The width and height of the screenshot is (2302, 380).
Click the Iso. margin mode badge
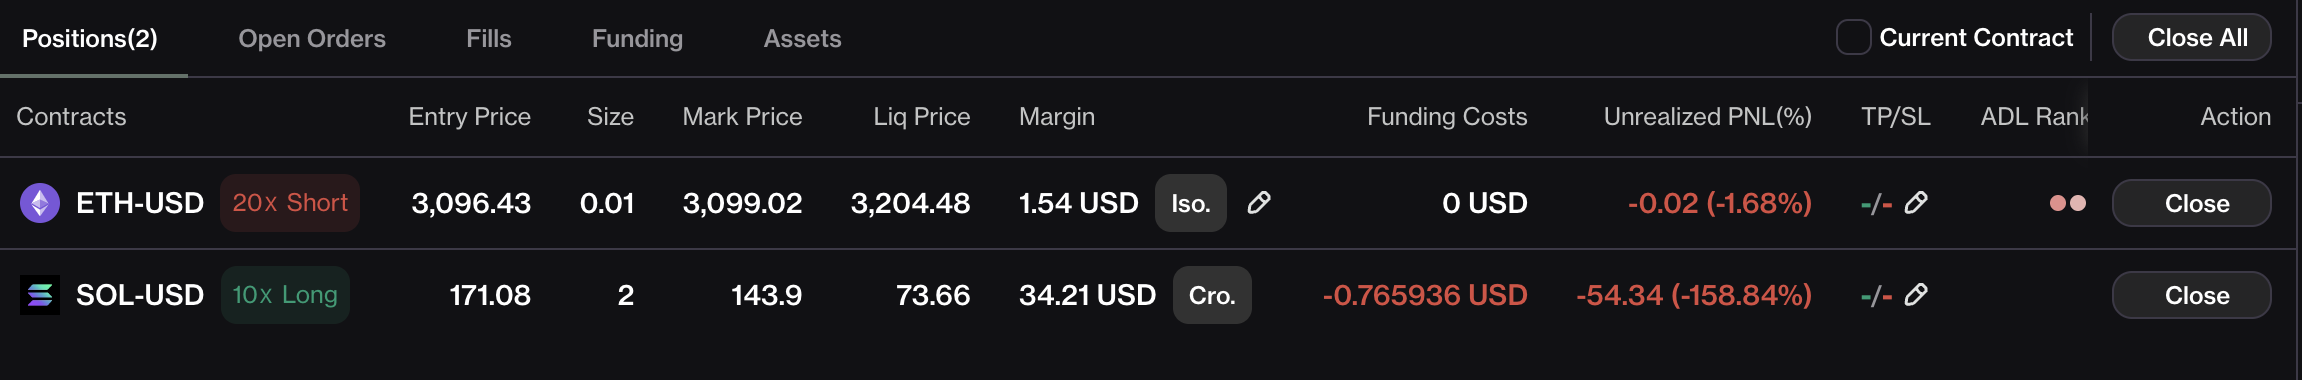coord(1190,203)
